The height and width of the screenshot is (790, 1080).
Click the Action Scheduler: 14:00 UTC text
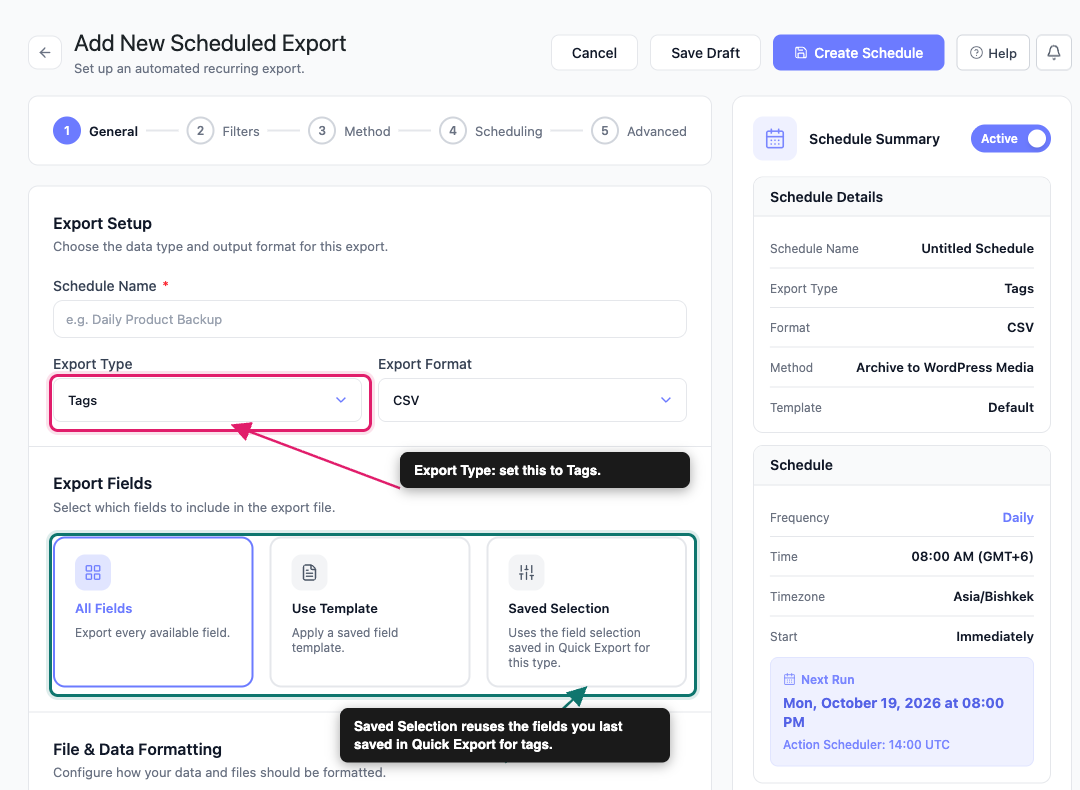(866, 745)
